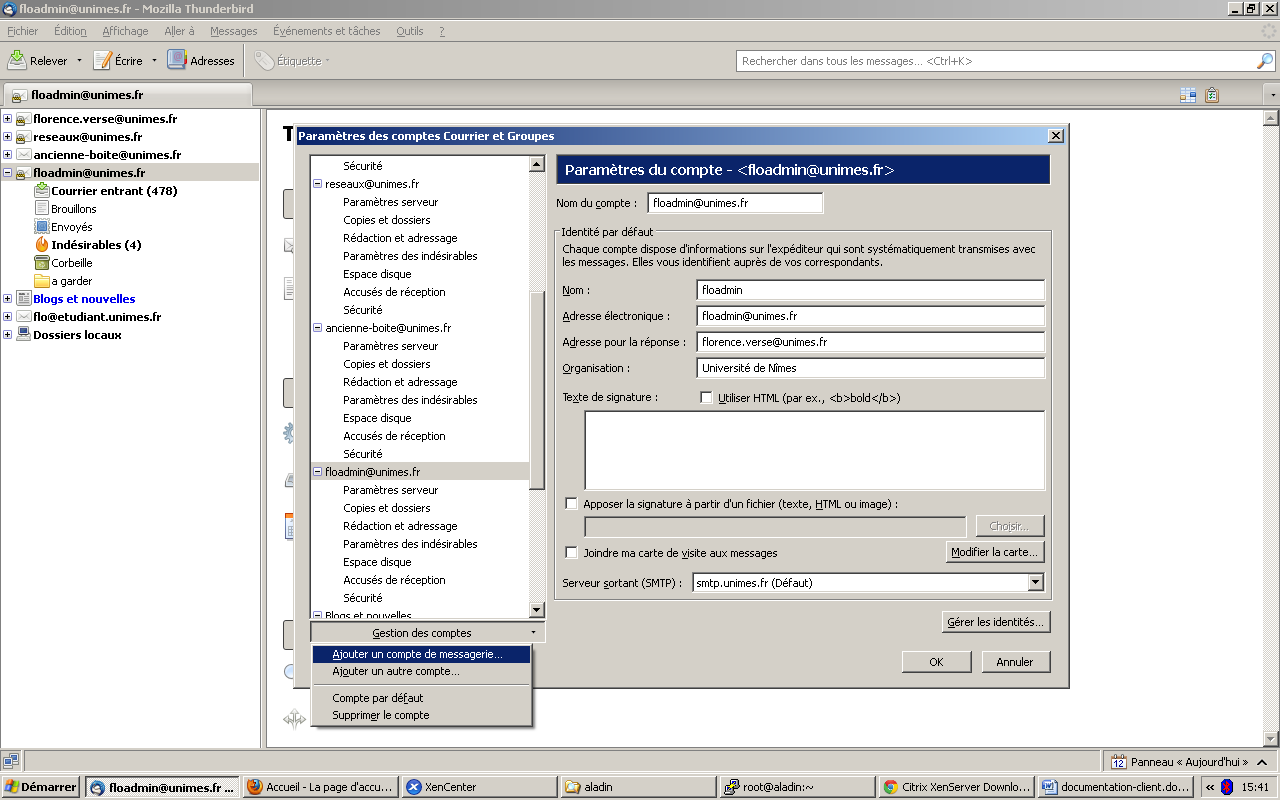The image size is (1280, 800).
Task: Choose Ajouter un autre compte
Action: pos(421,672)
